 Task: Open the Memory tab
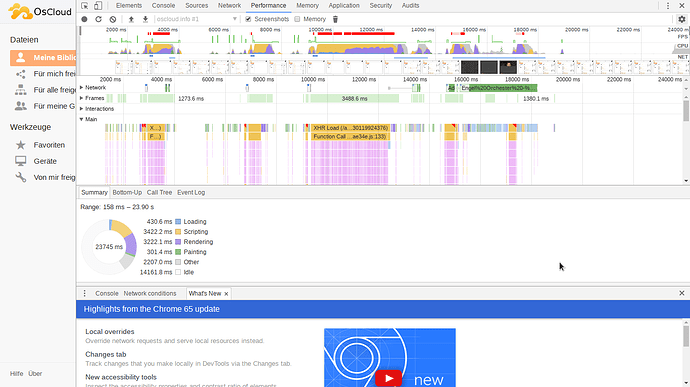[307, 6]
